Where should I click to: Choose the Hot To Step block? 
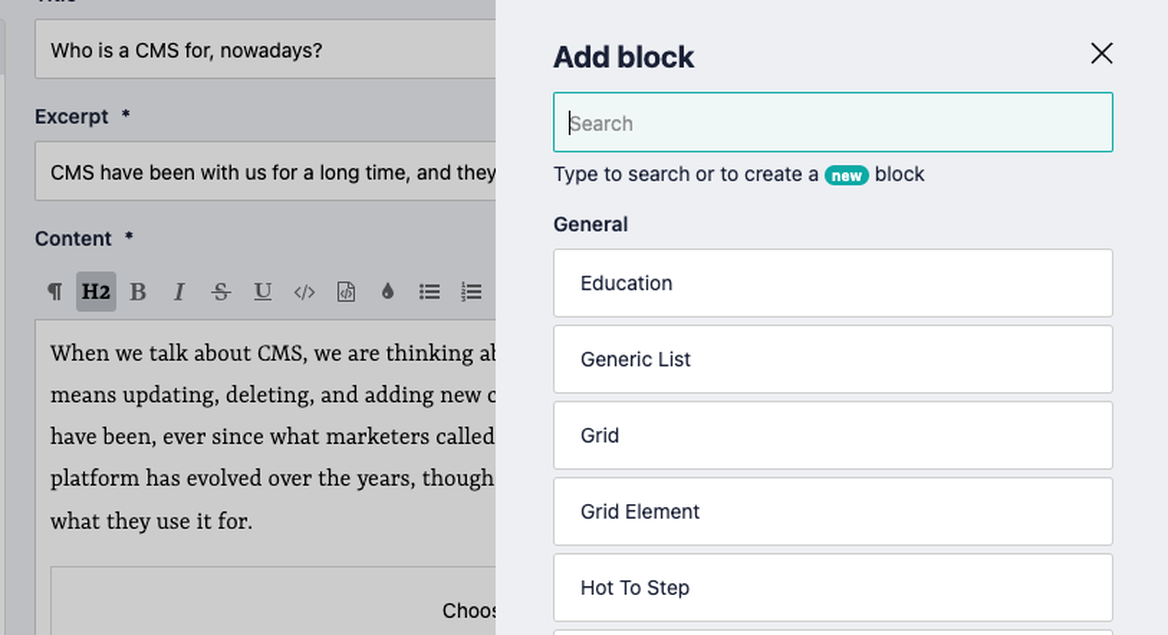[x=832, y=587]
